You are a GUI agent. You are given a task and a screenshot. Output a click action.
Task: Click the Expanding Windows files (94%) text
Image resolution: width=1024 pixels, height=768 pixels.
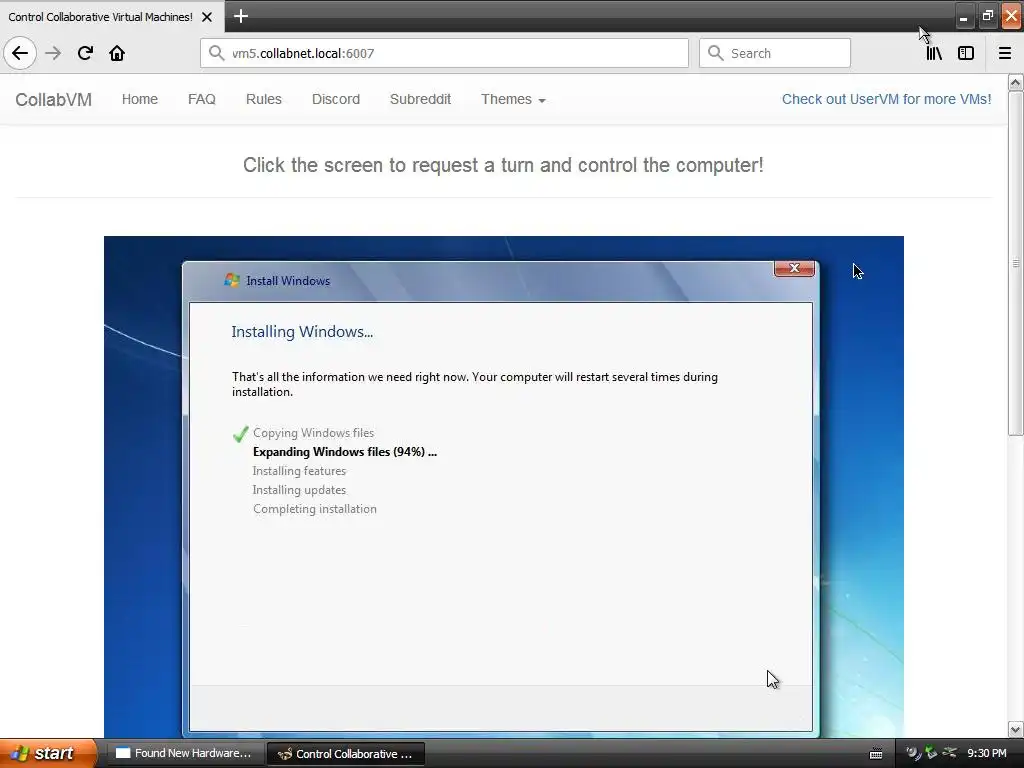click(x=345, y=452)
